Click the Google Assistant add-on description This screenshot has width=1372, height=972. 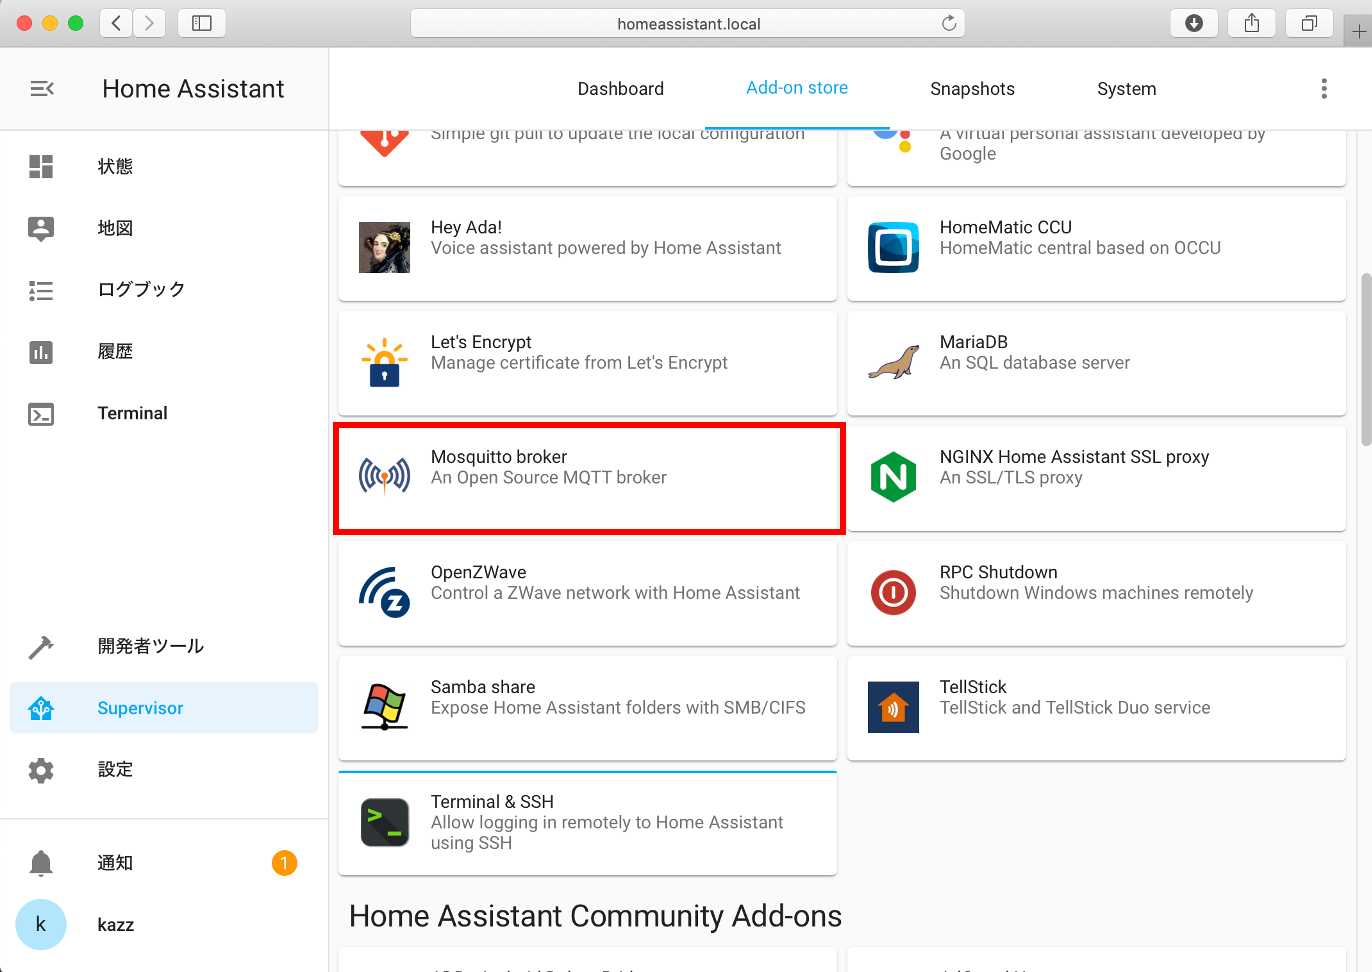1103,143
